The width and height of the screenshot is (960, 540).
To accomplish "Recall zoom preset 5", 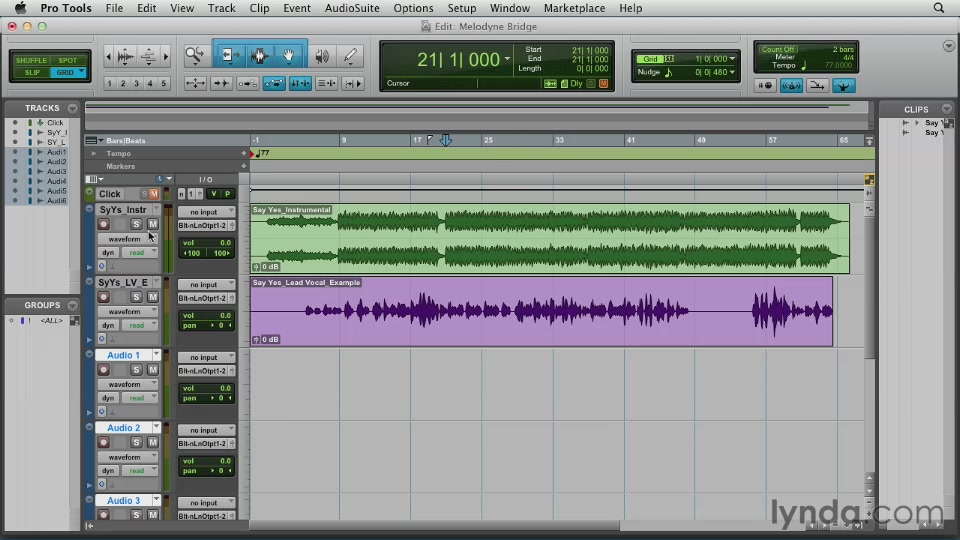I will pos(163,83).
